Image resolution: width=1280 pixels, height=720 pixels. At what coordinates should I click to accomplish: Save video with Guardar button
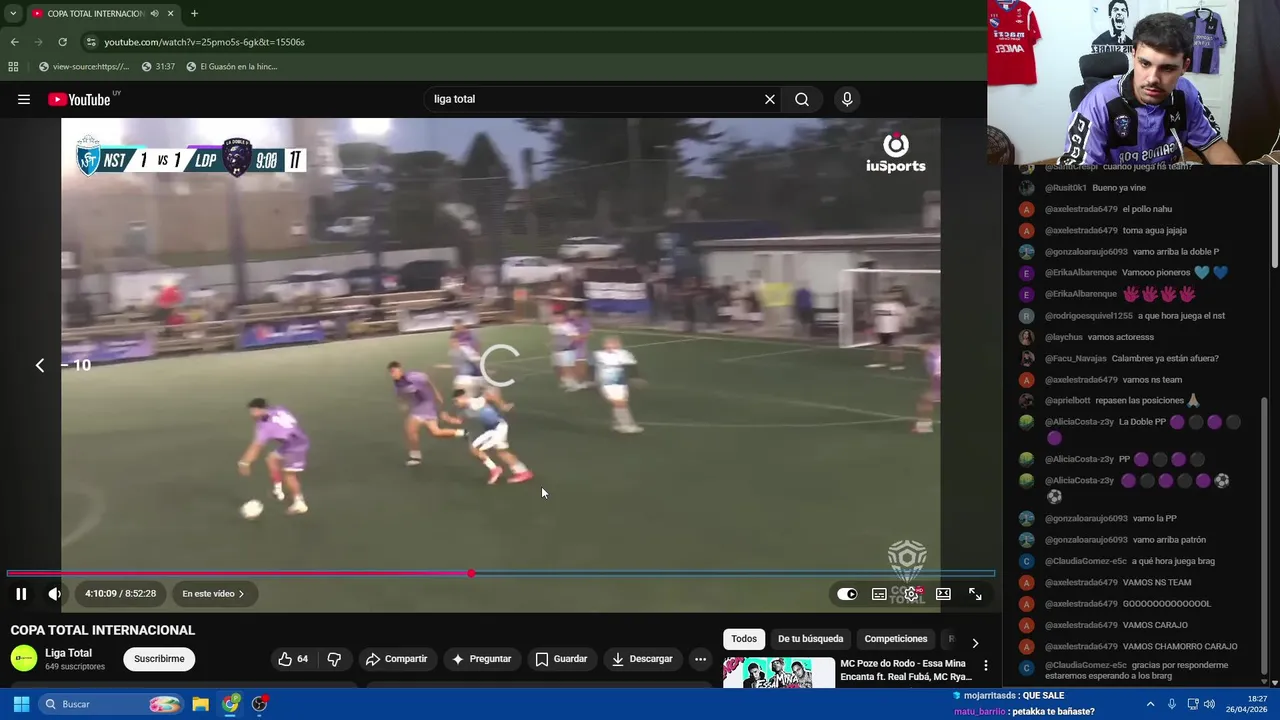[x=561, y=659]
